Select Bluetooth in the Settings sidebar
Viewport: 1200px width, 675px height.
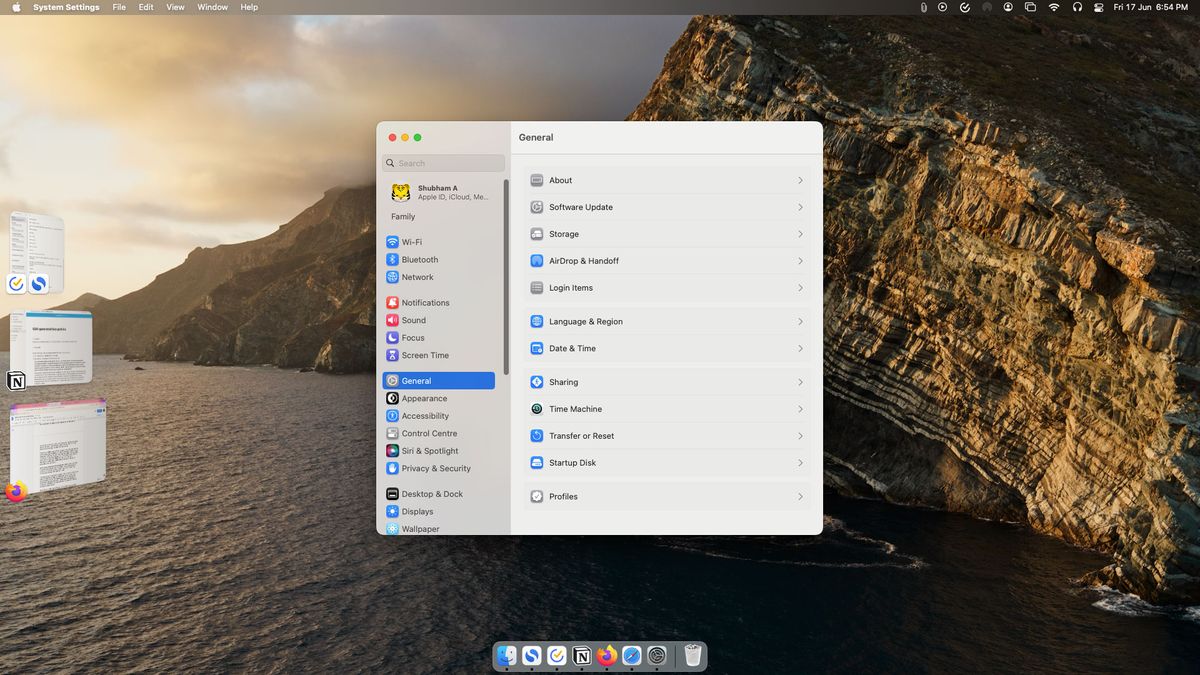point(420,259)
